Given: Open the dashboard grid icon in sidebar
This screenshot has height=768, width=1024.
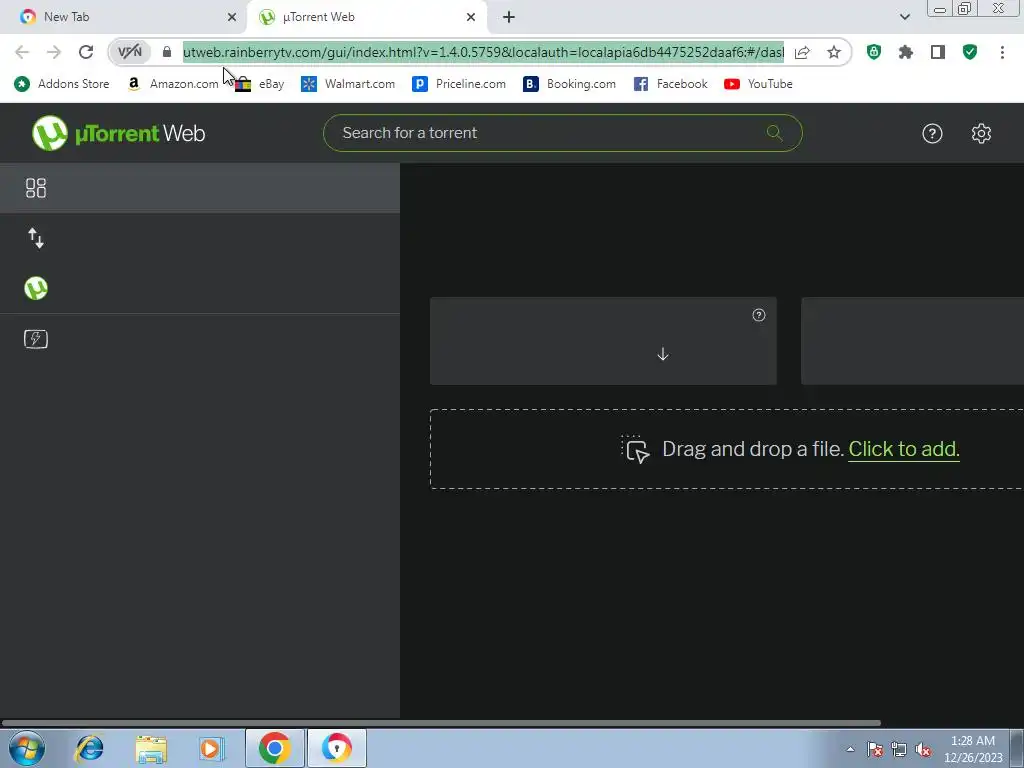Looking at the screenshot, I should 36,188.
